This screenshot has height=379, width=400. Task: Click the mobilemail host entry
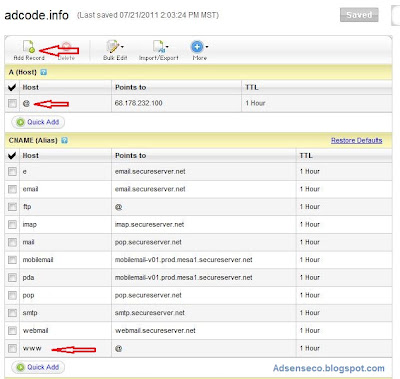point(38,260)
